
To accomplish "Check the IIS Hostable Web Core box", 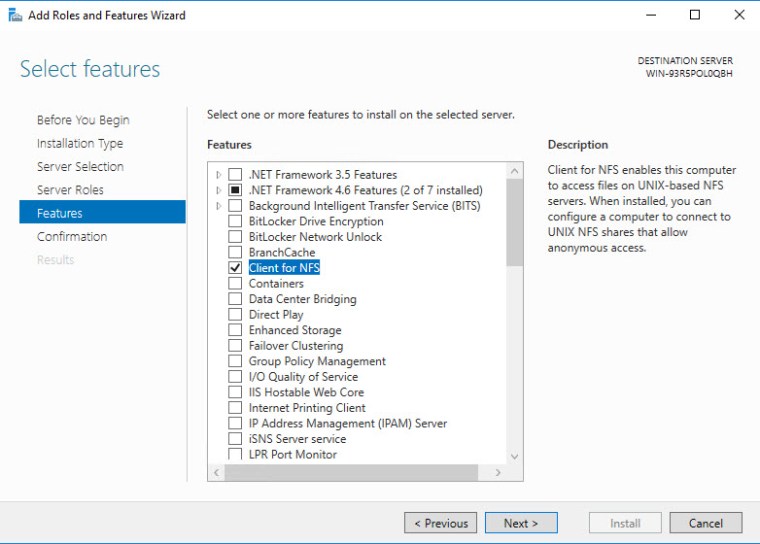I will [235, 392].
